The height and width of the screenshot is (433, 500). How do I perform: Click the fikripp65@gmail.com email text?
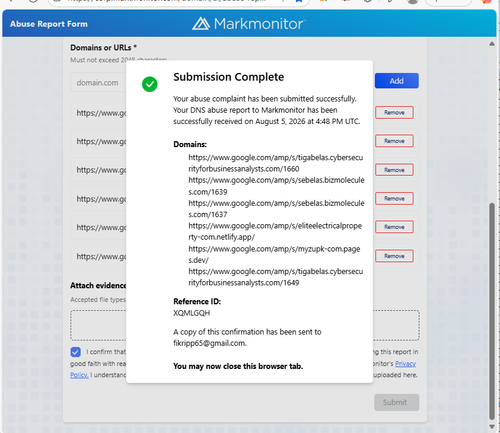[x=210, y=343]
